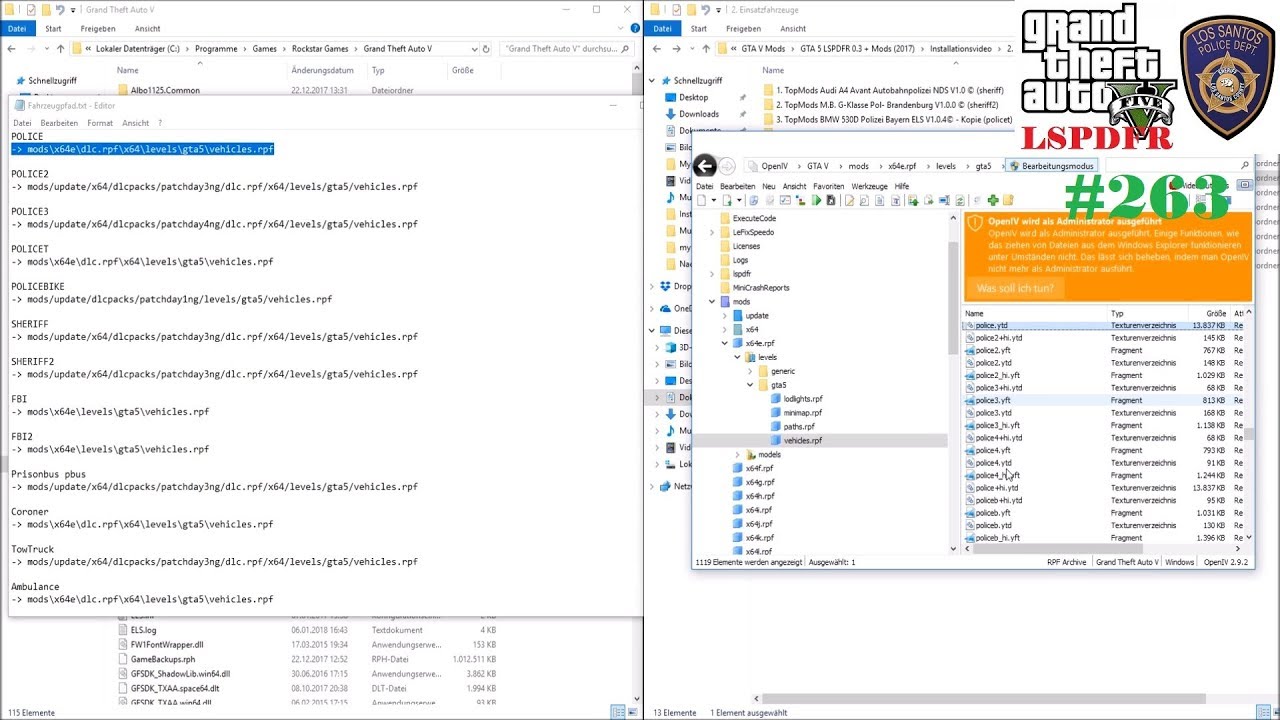Click the green play icon in OpenIV toolbar
This screenshot has height=720, width=1280.
pos(816,200)
